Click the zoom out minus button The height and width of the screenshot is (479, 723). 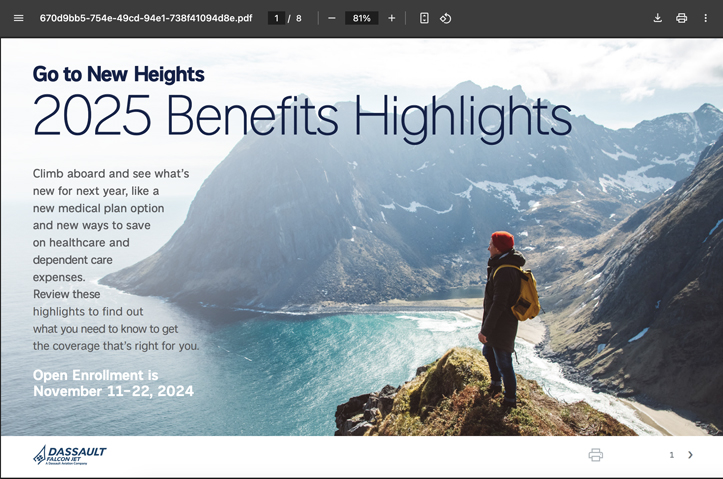click(332, 18)
